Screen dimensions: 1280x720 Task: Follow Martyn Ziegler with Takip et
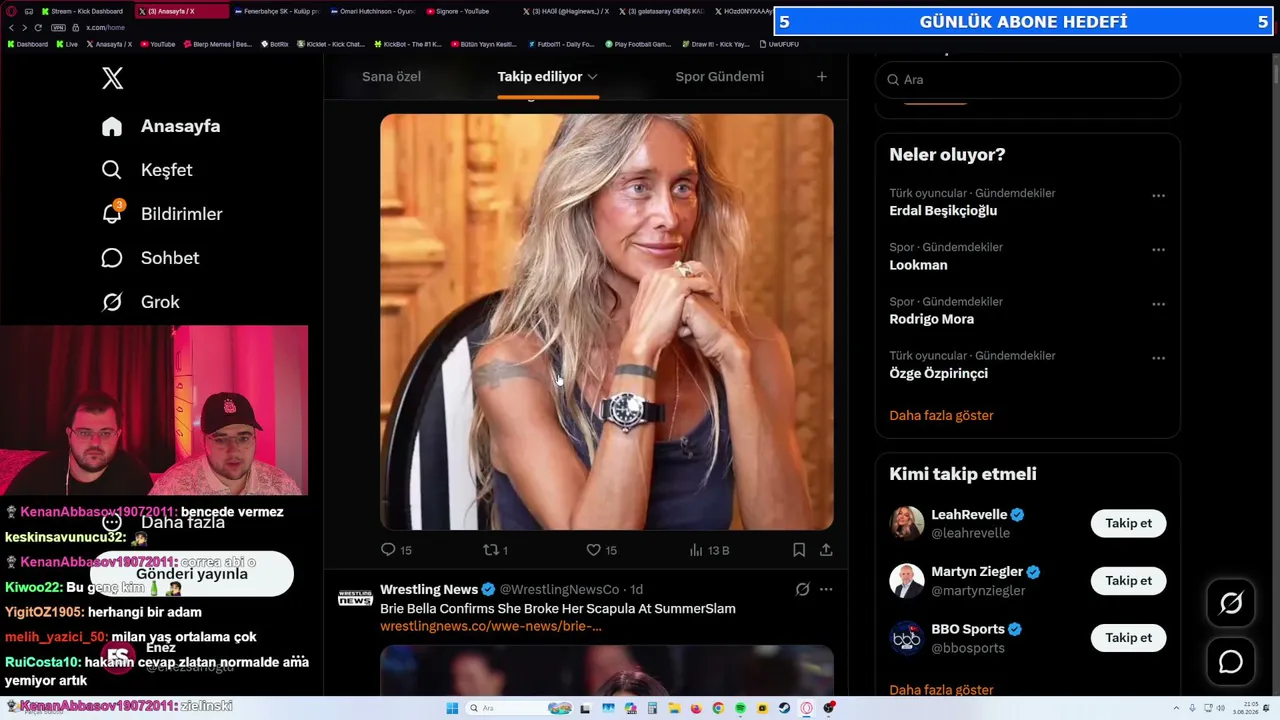pyautogui.click(x=1128, y=580)
